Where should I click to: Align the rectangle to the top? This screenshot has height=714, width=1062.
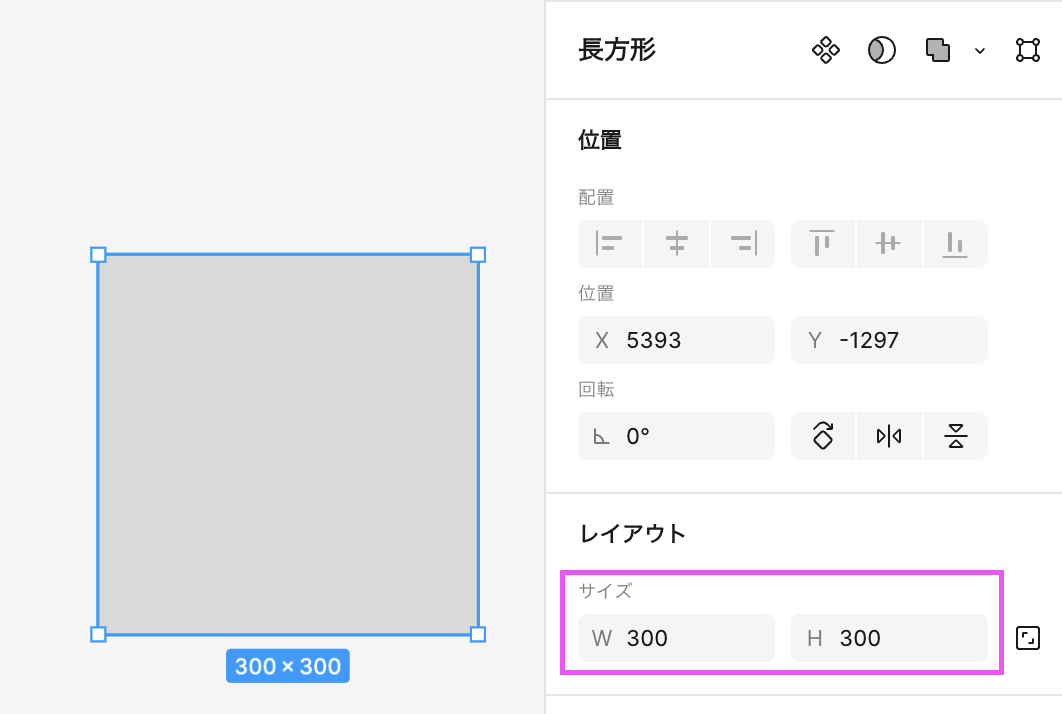pos(823,243)
